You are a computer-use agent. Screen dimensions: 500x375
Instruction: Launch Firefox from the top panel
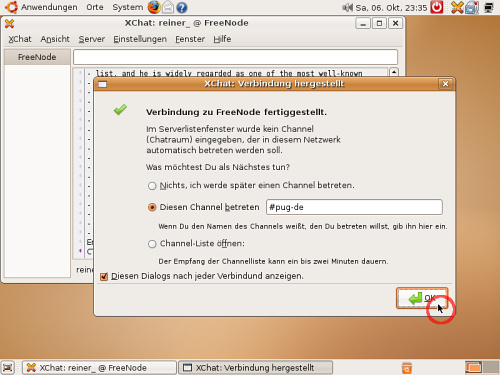[154, 7]
